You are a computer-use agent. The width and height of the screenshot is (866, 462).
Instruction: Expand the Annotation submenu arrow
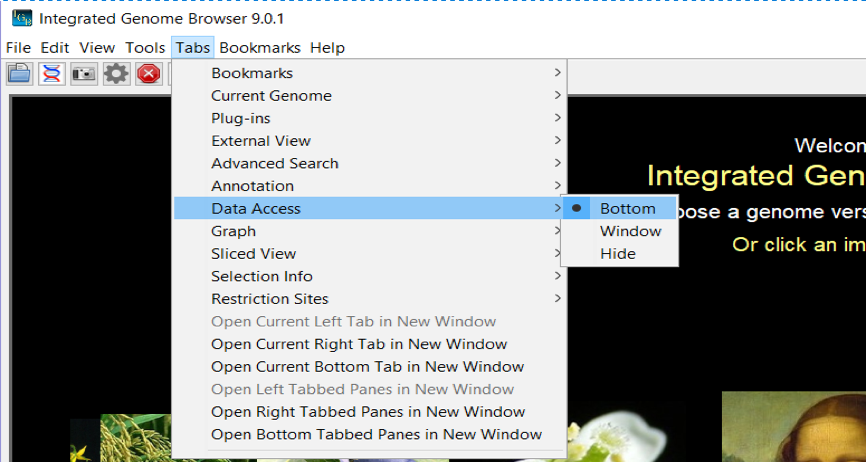point(557,185)
